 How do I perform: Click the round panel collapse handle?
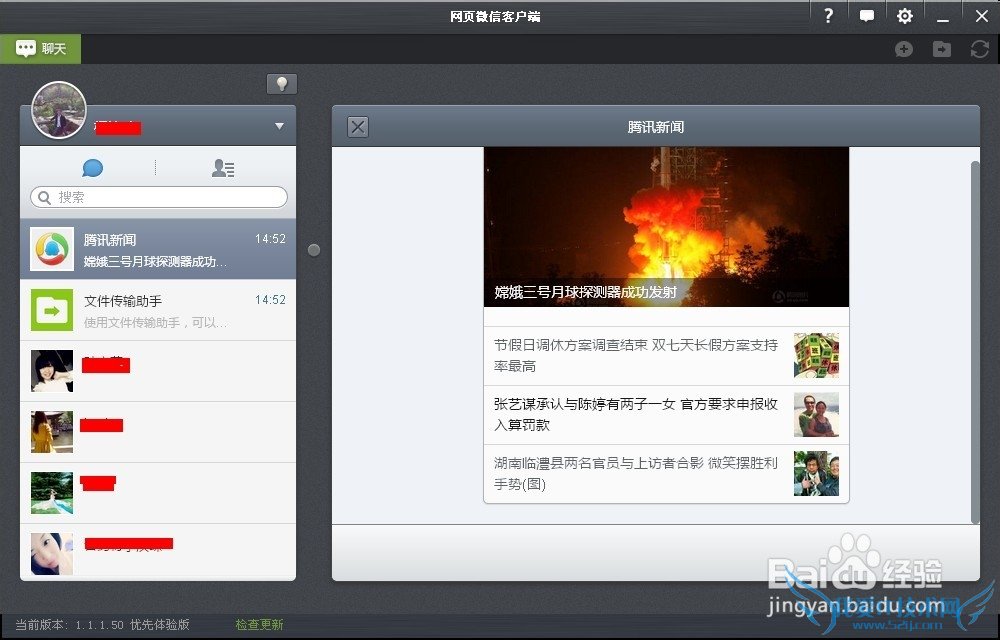click(x=314, y=250)
